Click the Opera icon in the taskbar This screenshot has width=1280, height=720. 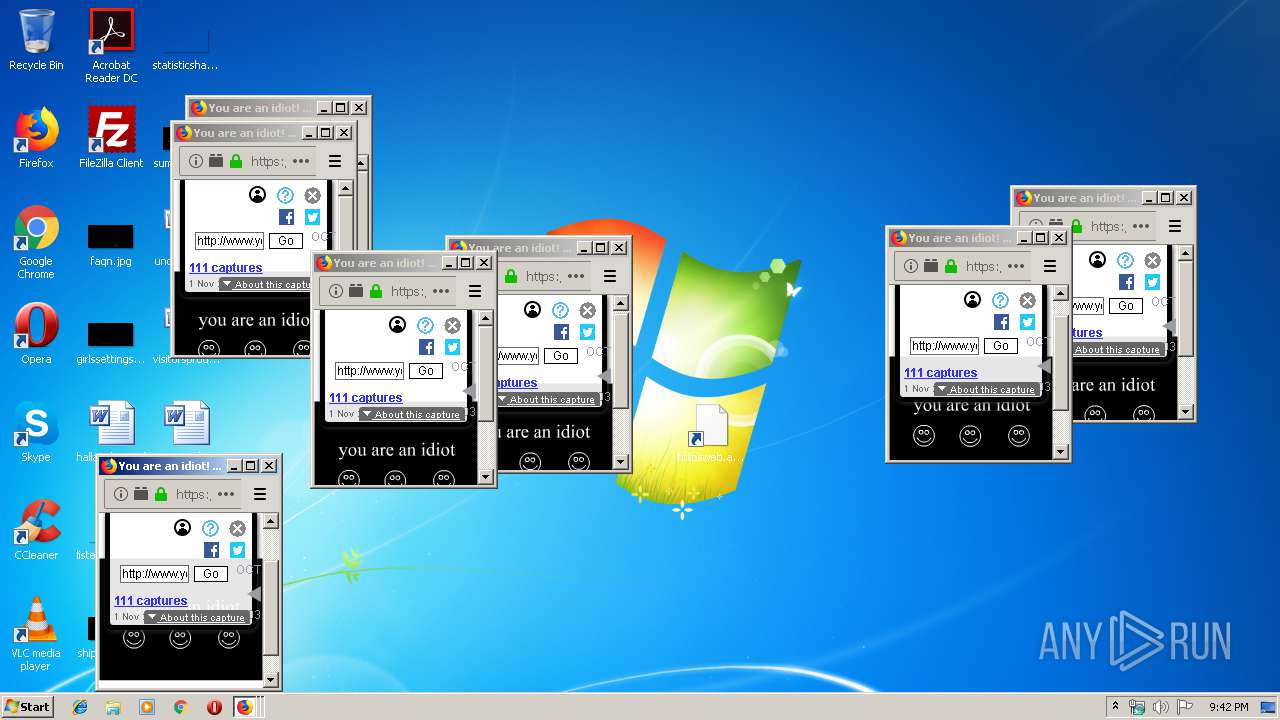[x=214, y=707]
